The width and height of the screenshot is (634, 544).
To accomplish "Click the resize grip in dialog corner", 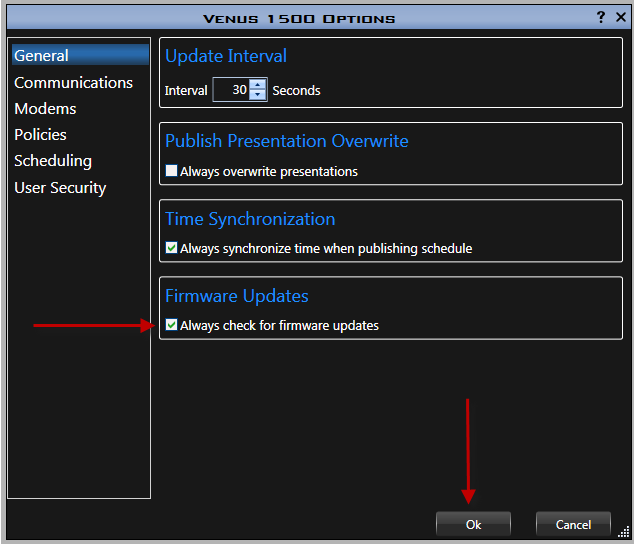I will 625,535.
